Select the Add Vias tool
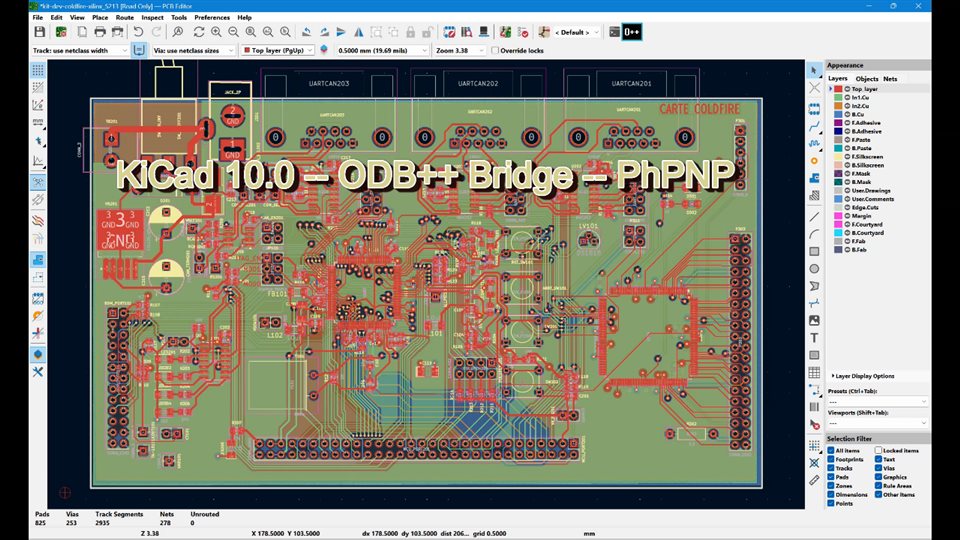This screenshot has height=540, width=960. 814,161
